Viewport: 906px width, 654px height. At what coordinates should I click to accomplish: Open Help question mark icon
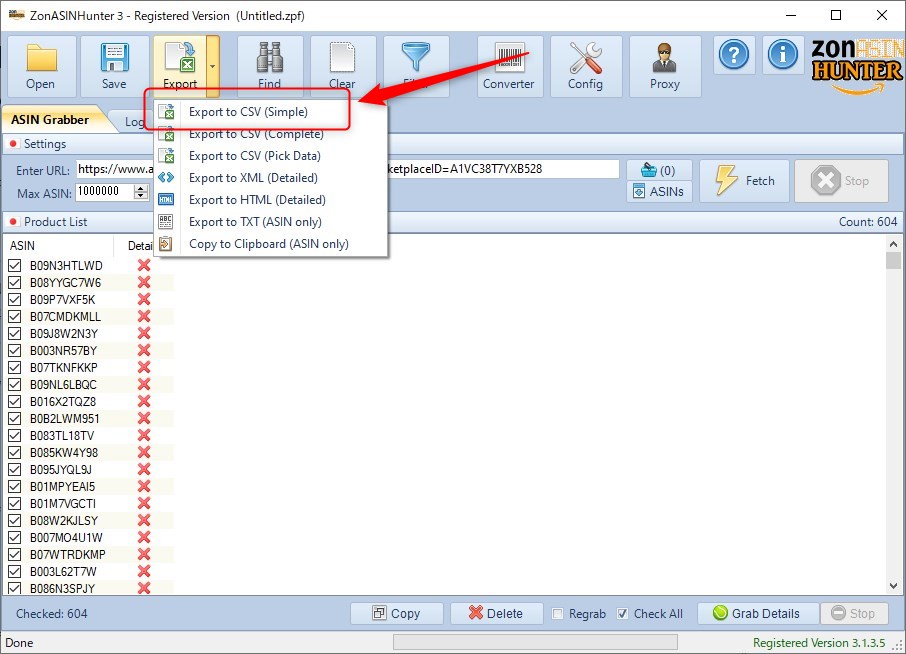(x=734, y=55)
